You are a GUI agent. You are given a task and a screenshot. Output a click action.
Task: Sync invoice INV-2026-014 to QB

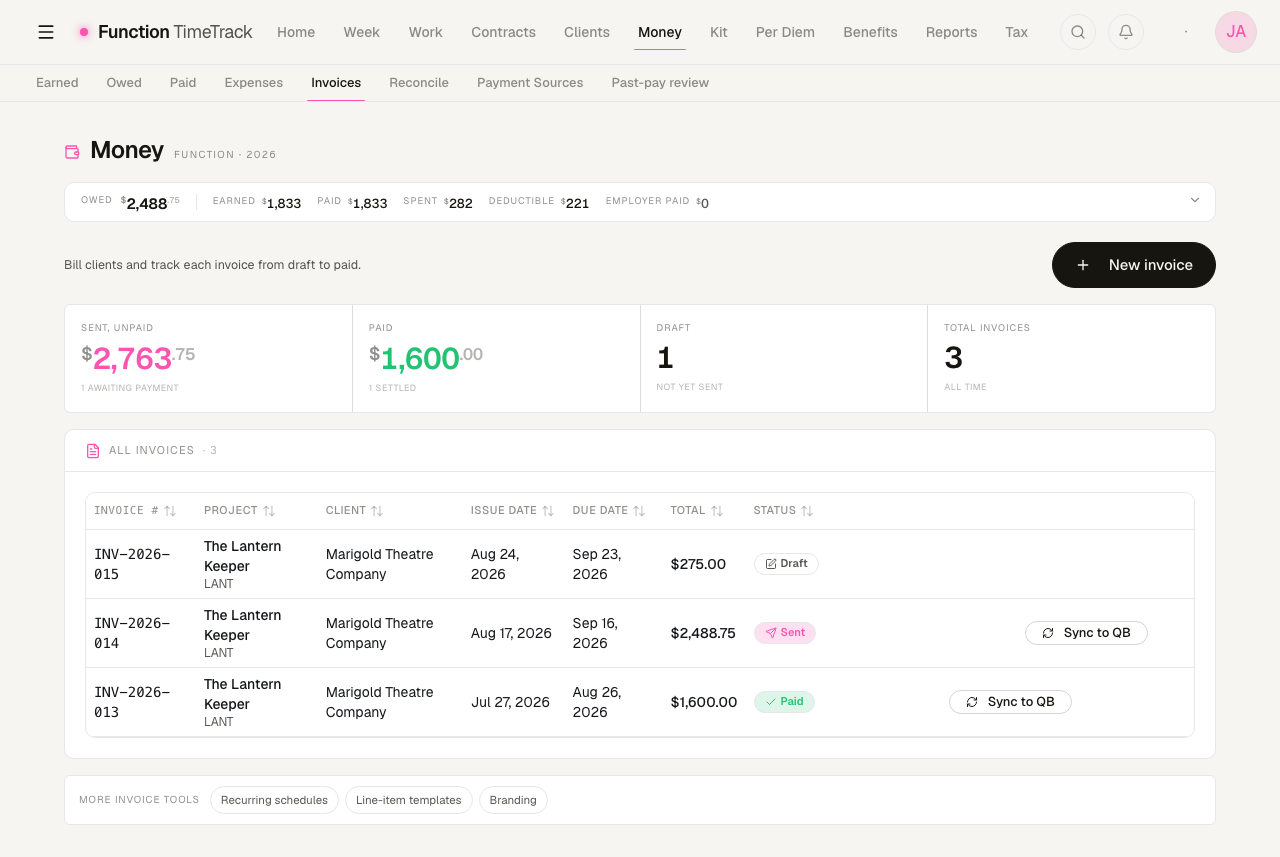coord(1086,633)
